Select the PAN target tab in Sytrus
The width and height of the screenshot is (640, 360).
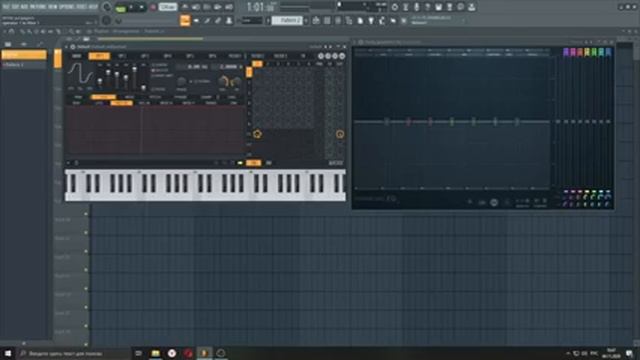[78, 97]
